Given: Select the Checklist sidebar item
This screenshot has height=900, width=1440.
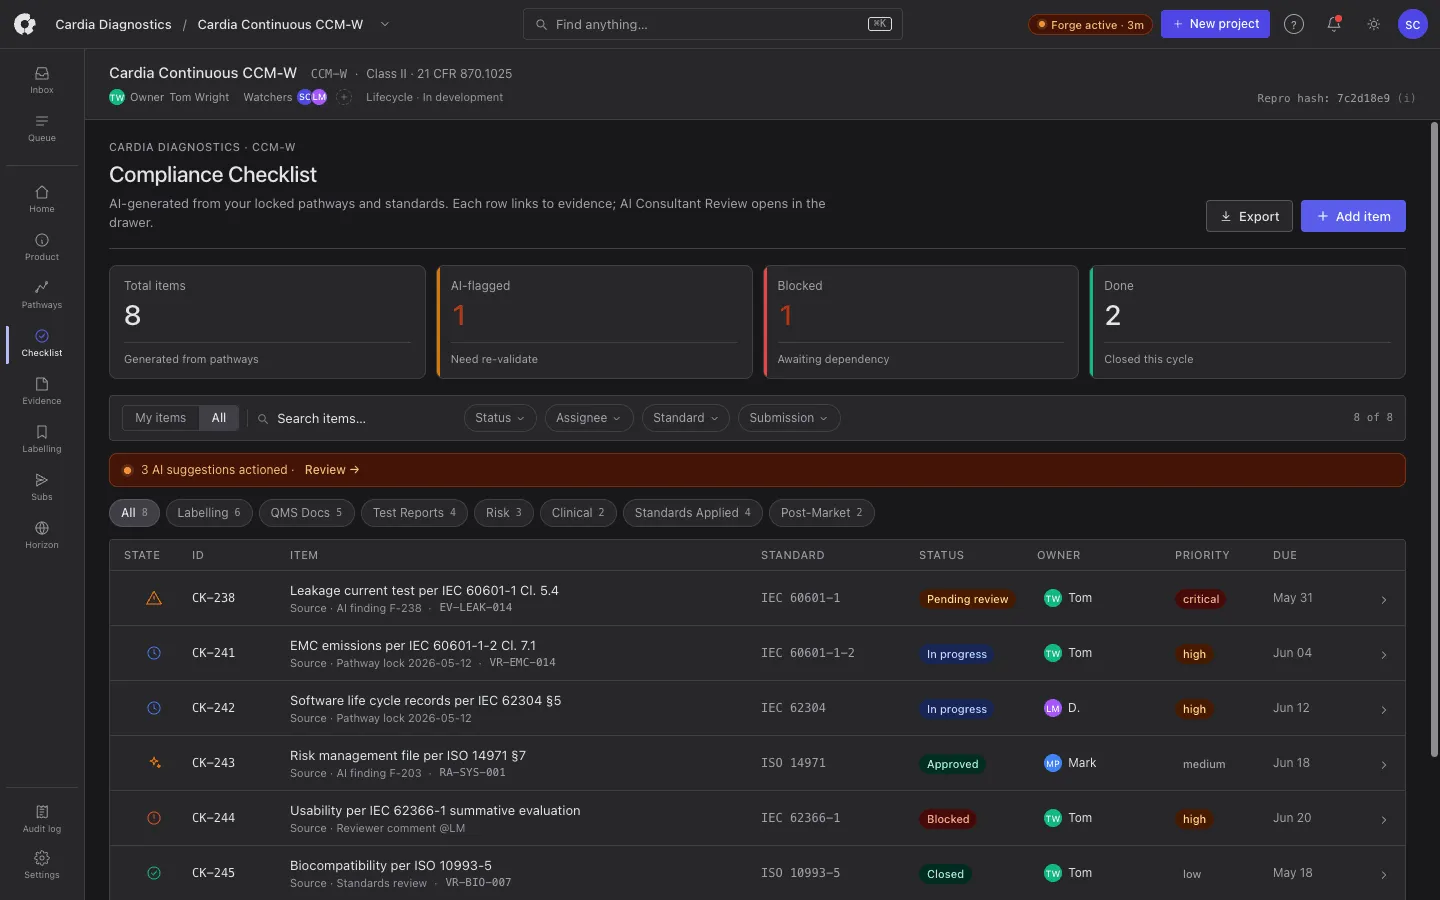Looking at the screenshot, I should point(42,343).
